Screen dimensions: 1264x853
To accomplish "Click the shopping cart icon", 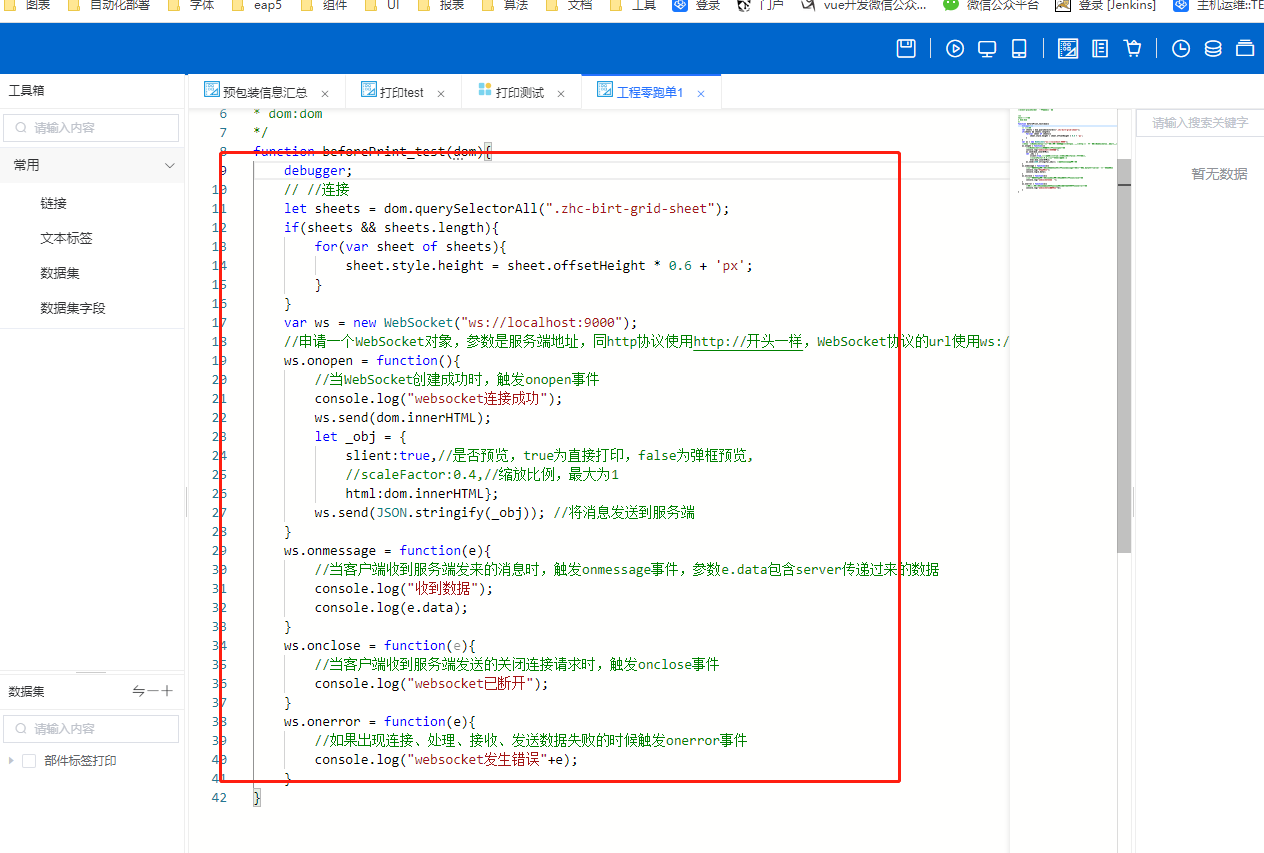I will point(1132,48).
